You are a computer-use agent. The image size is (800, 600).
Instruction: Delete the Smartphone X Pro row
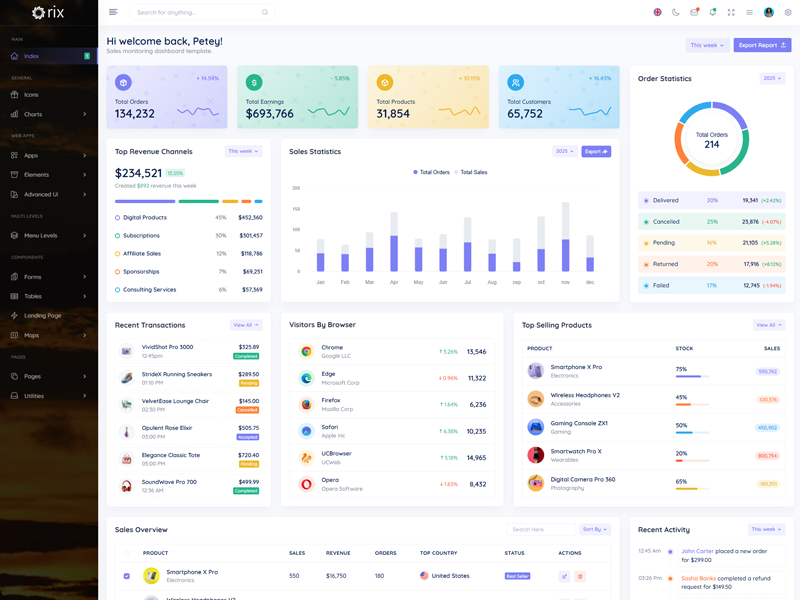click(x=580, y=576)
